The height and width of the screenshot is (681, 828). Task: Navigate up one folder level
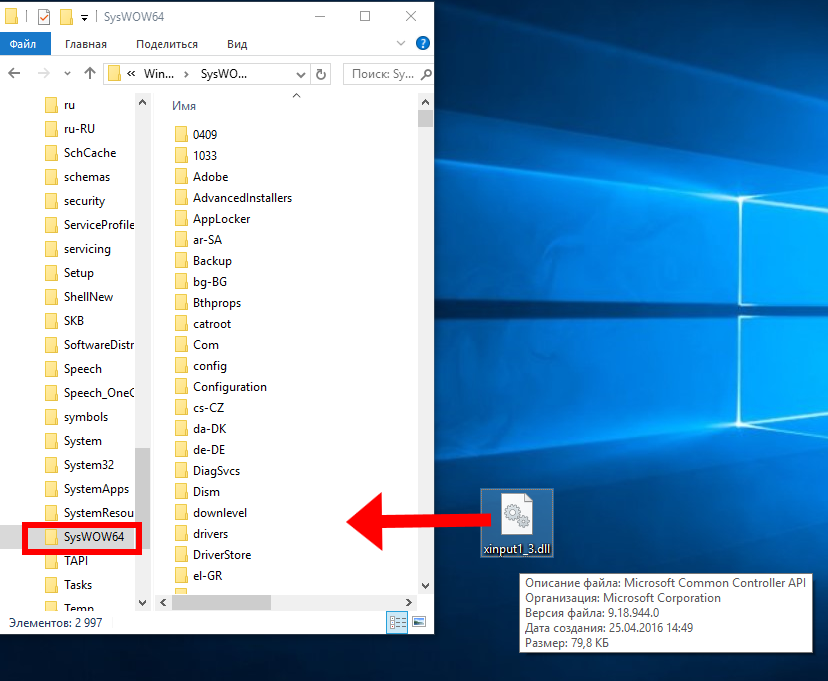90,74
